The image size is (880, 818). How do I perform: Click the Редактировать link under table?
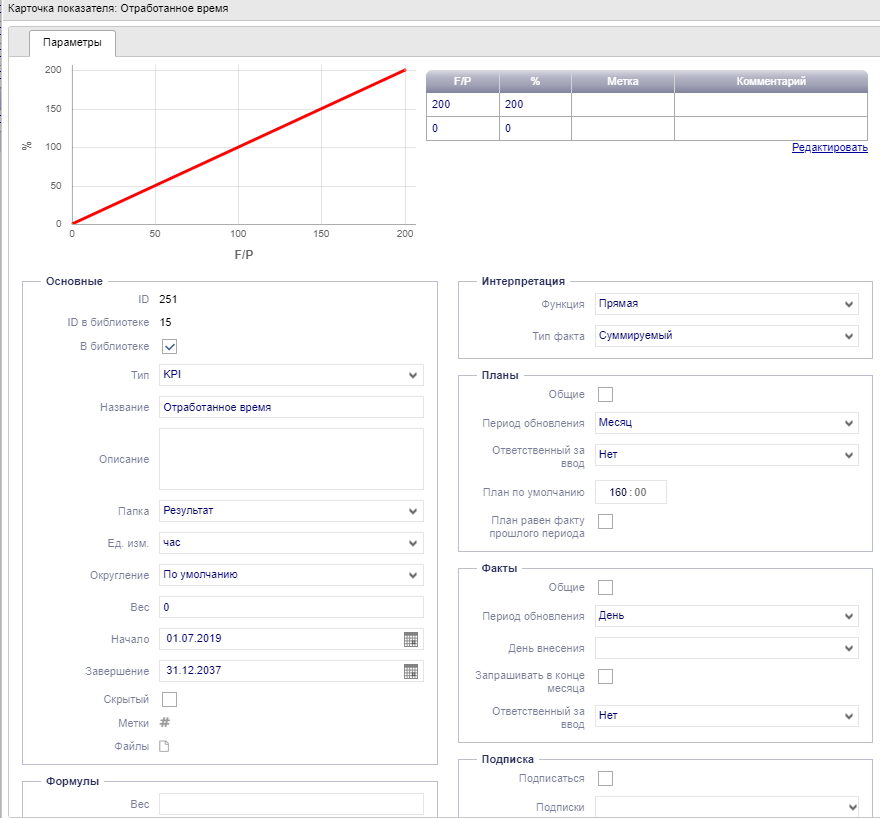829,148
